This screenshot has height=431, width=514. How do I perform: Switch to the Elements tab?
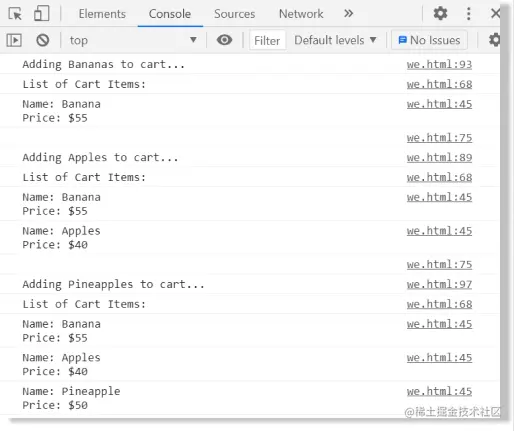click(x=102, y=14)
